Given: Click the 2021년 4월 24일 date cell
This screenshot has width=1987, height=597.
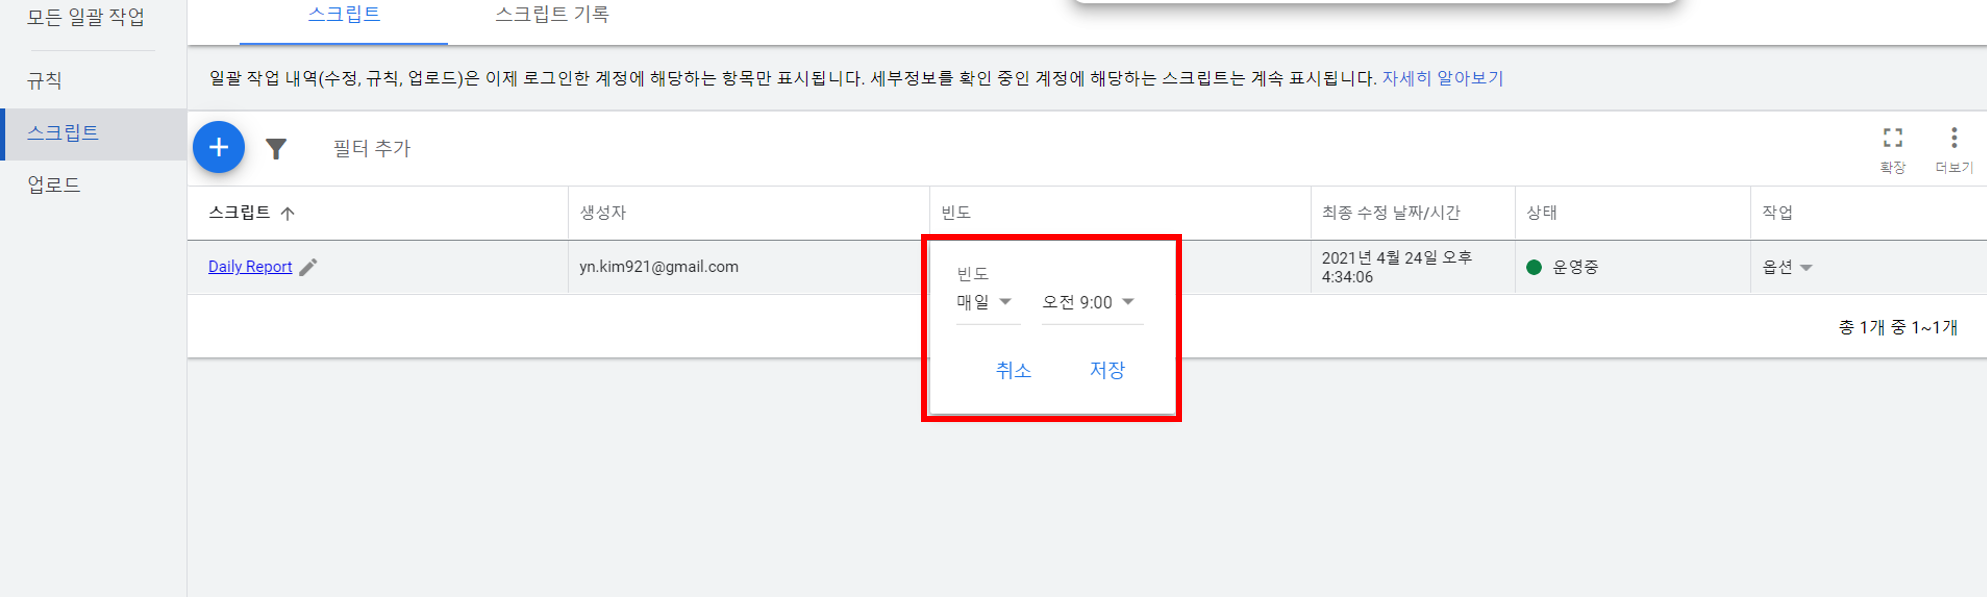Looking at the screenshot, I should pyautogui.click(x=1397, y=267).
